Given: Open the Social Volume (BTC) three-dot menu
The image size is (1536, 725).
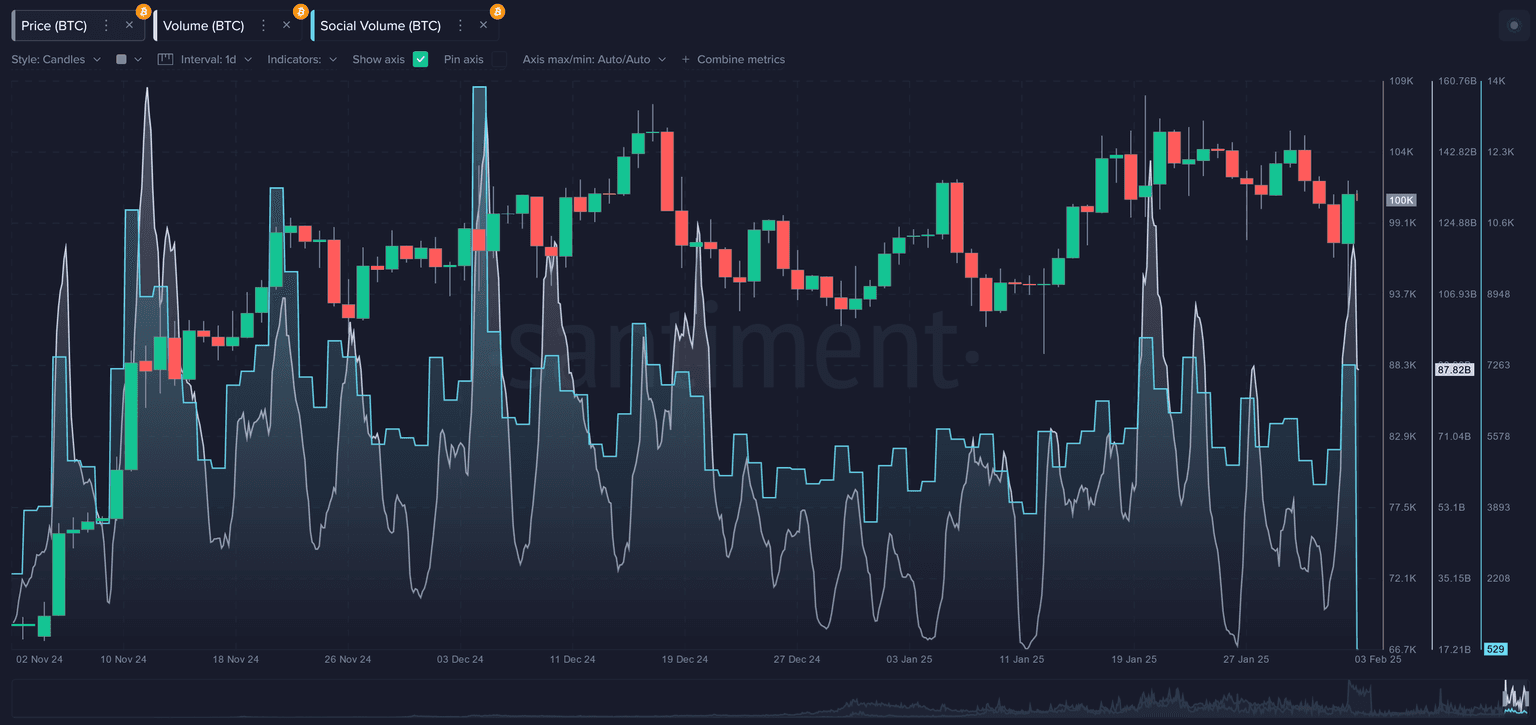Looking at the screenshot, I should (460, 26).
